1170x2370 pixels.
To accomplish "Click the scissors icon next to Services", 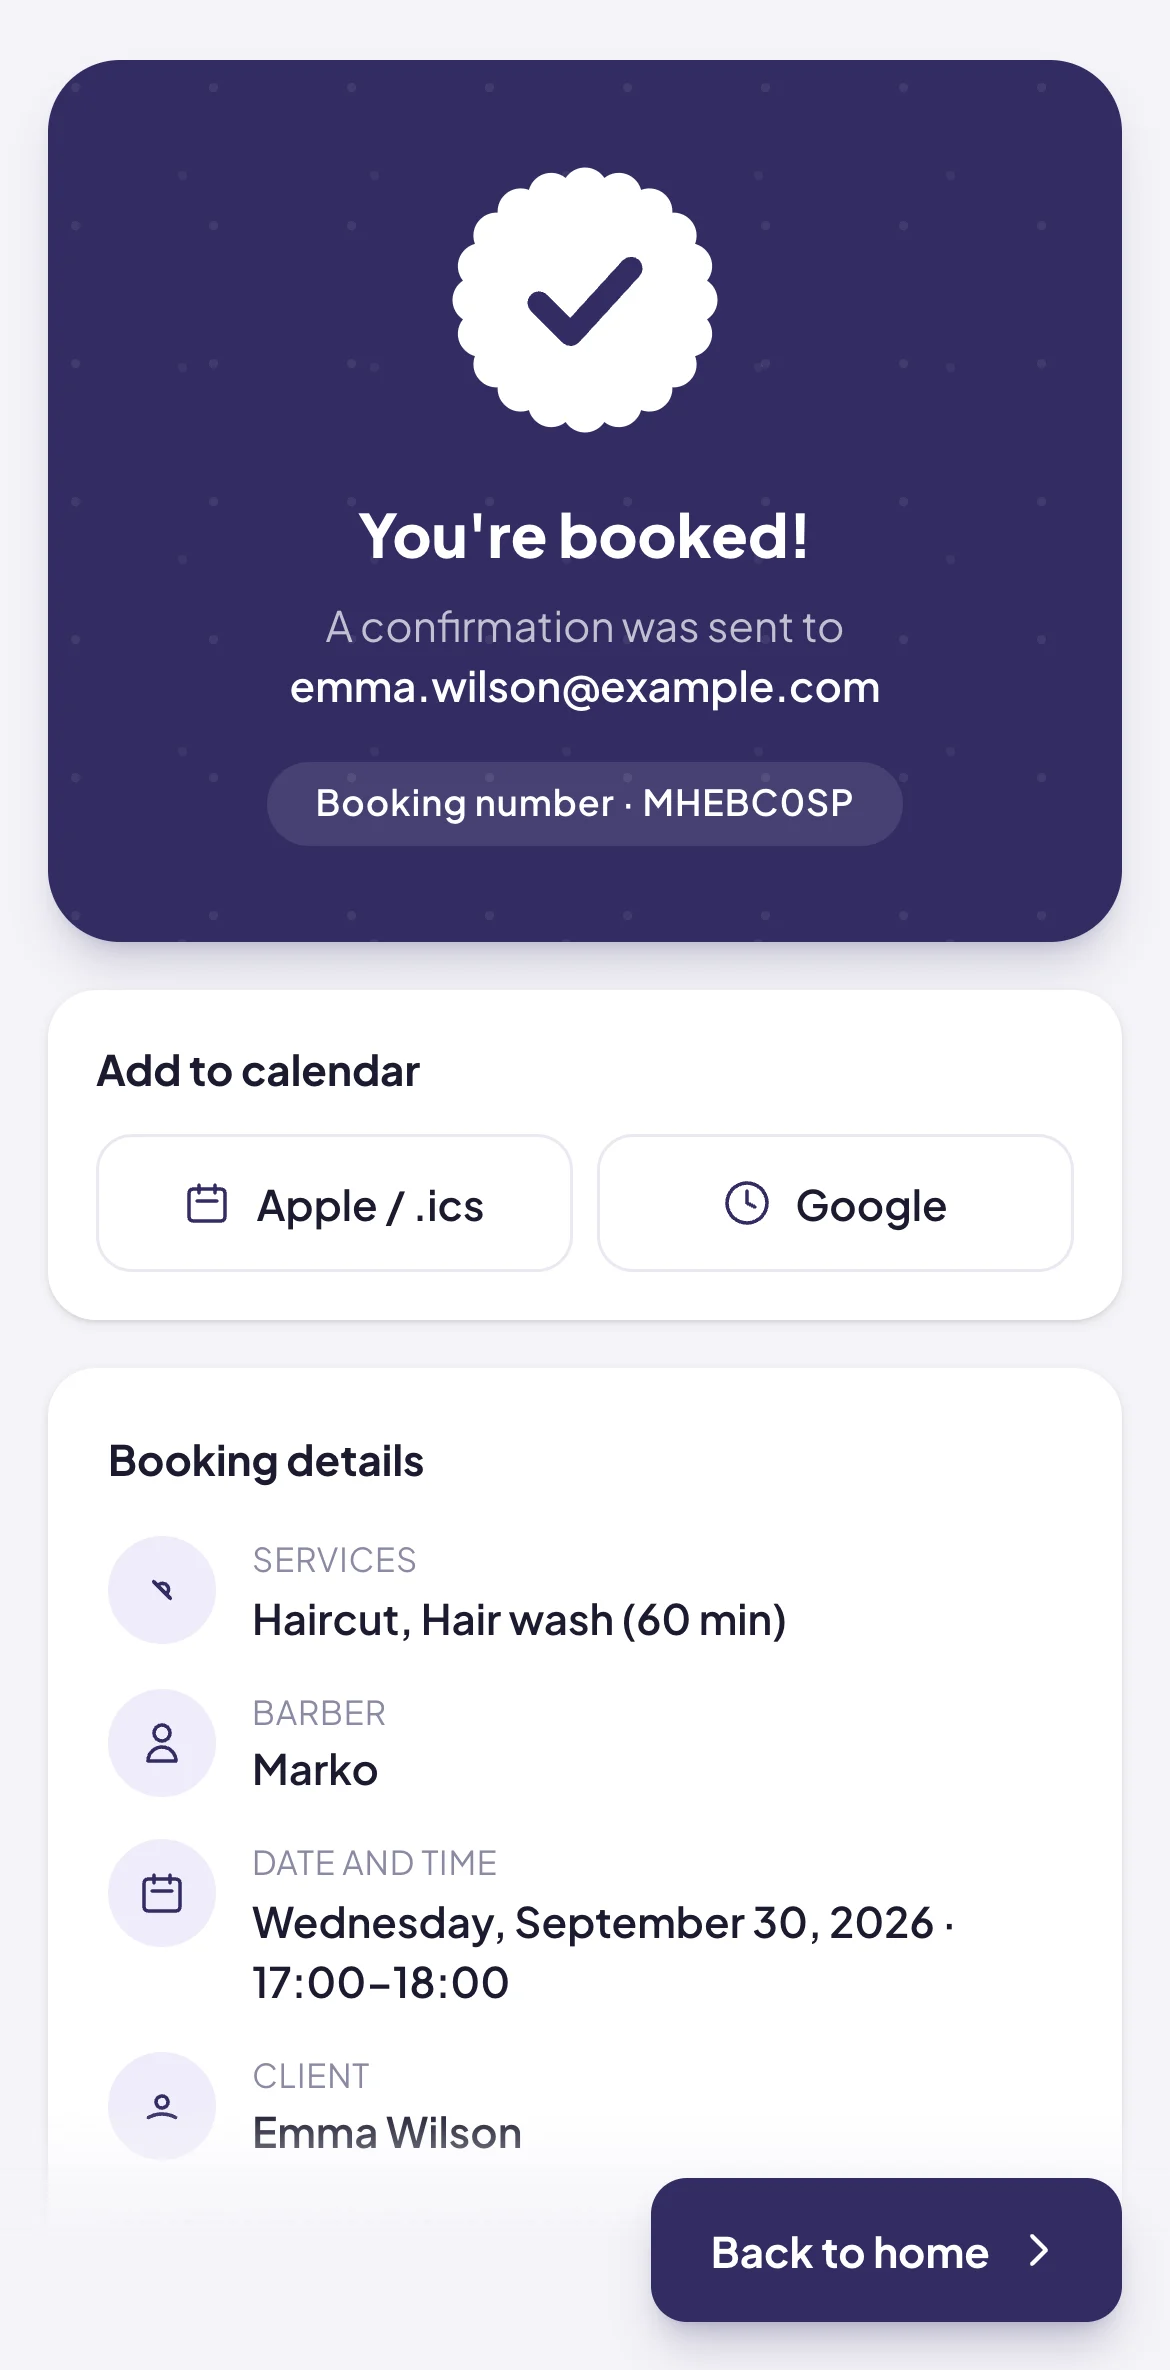I will 162,1590.
